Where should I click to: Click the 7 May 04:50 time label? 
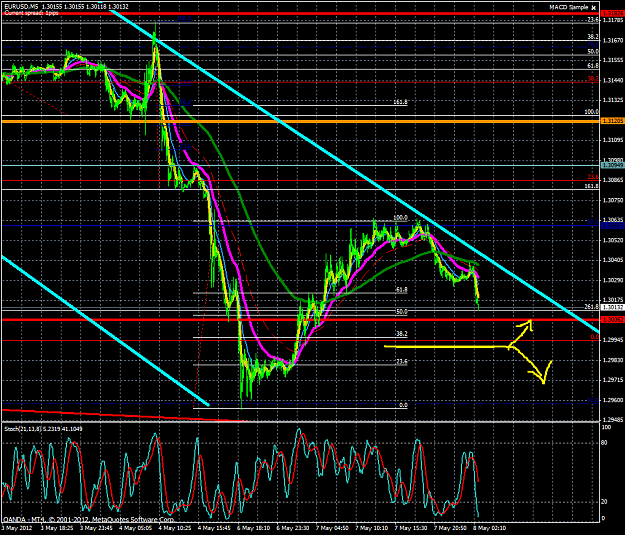coord(331,528)
